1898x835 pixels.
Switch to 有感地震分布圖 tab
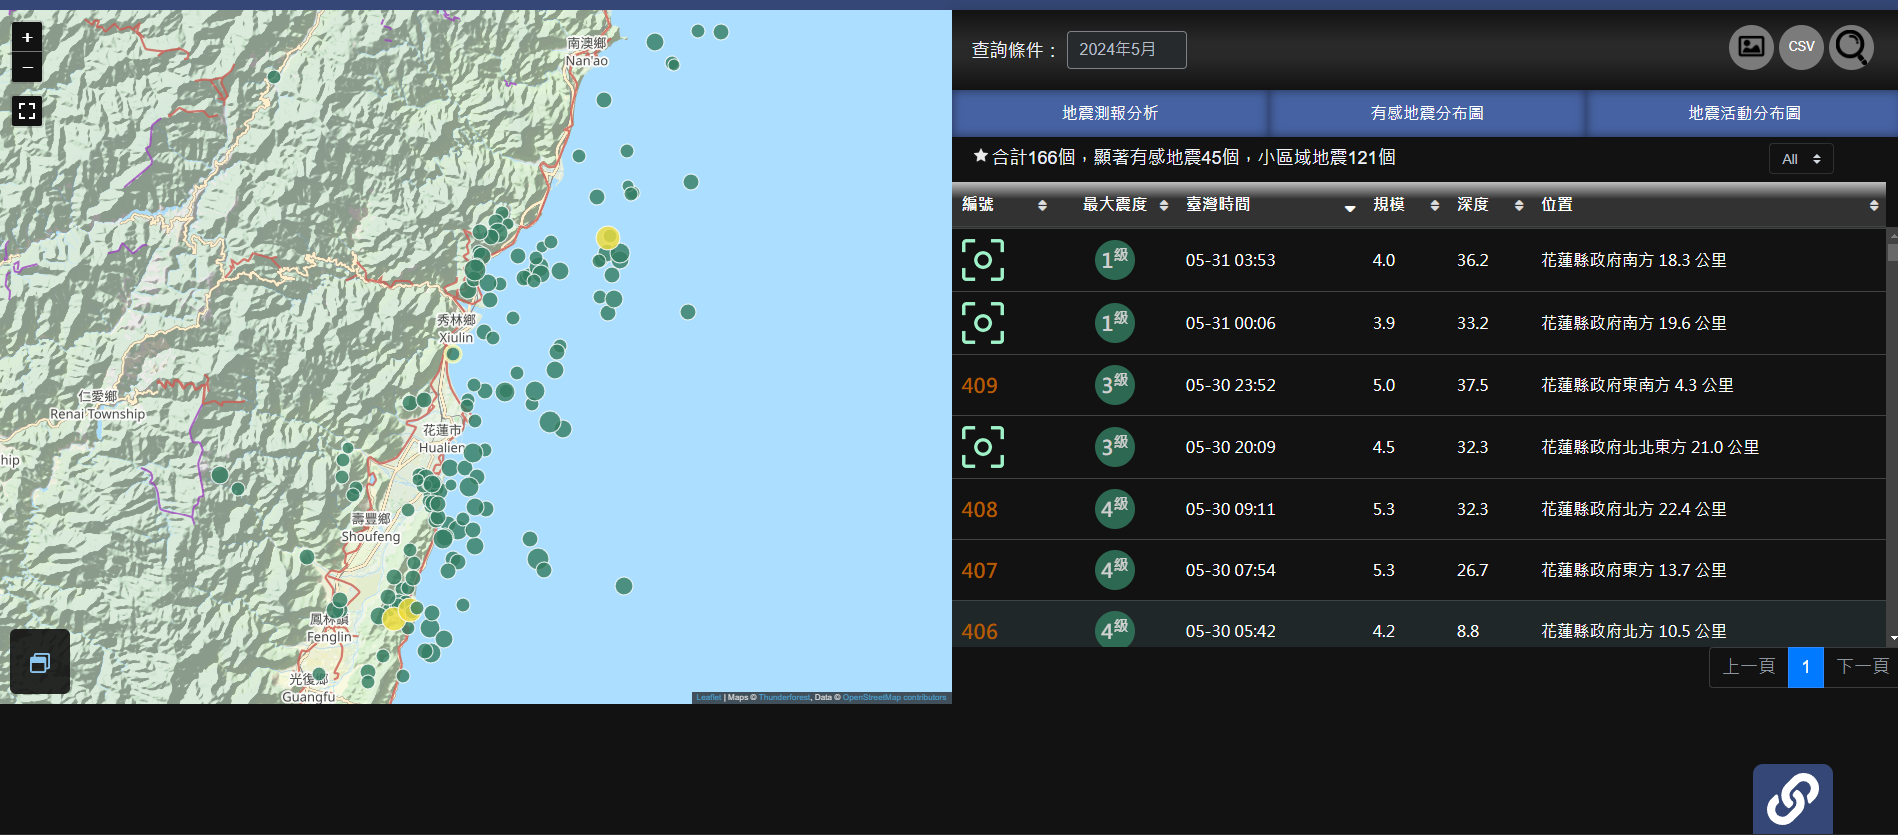1426,113
